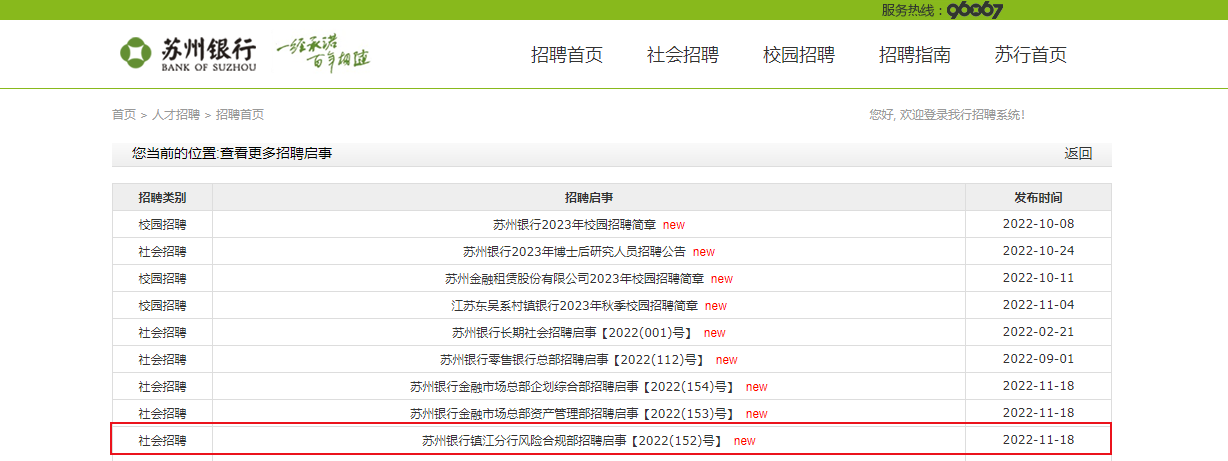This screenshot has height=461, width=1228.
Task: Click the 发布时间 column header
Action: 1038,197
